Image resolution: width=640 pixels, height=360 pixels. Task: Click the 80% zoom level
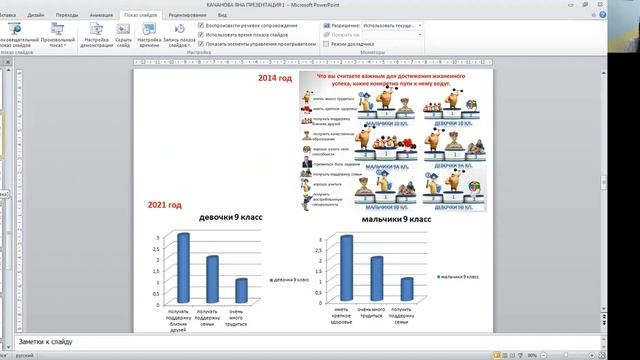pyautogui.click(x=532, y=356)
